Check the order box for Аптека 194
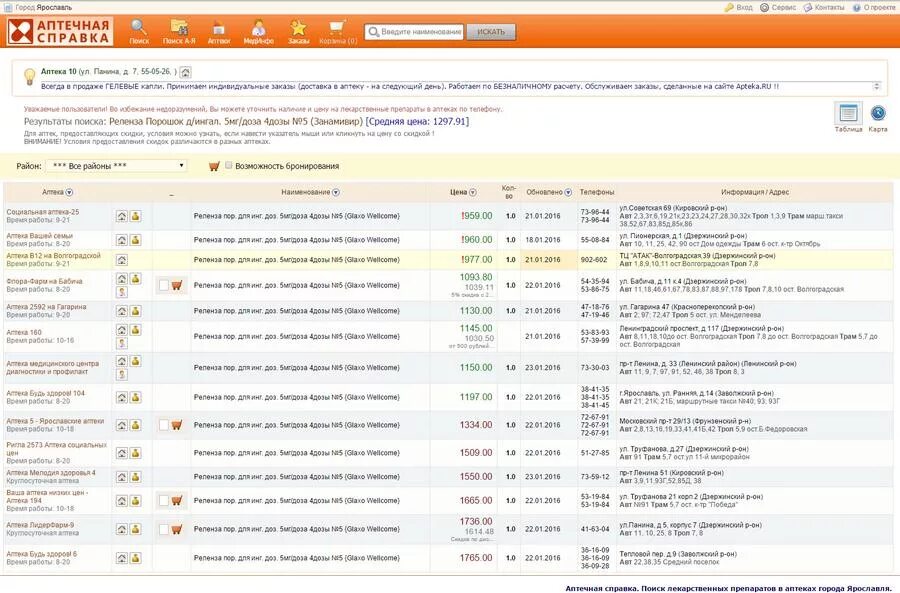900x593 pixels. [x=164, y=501]
